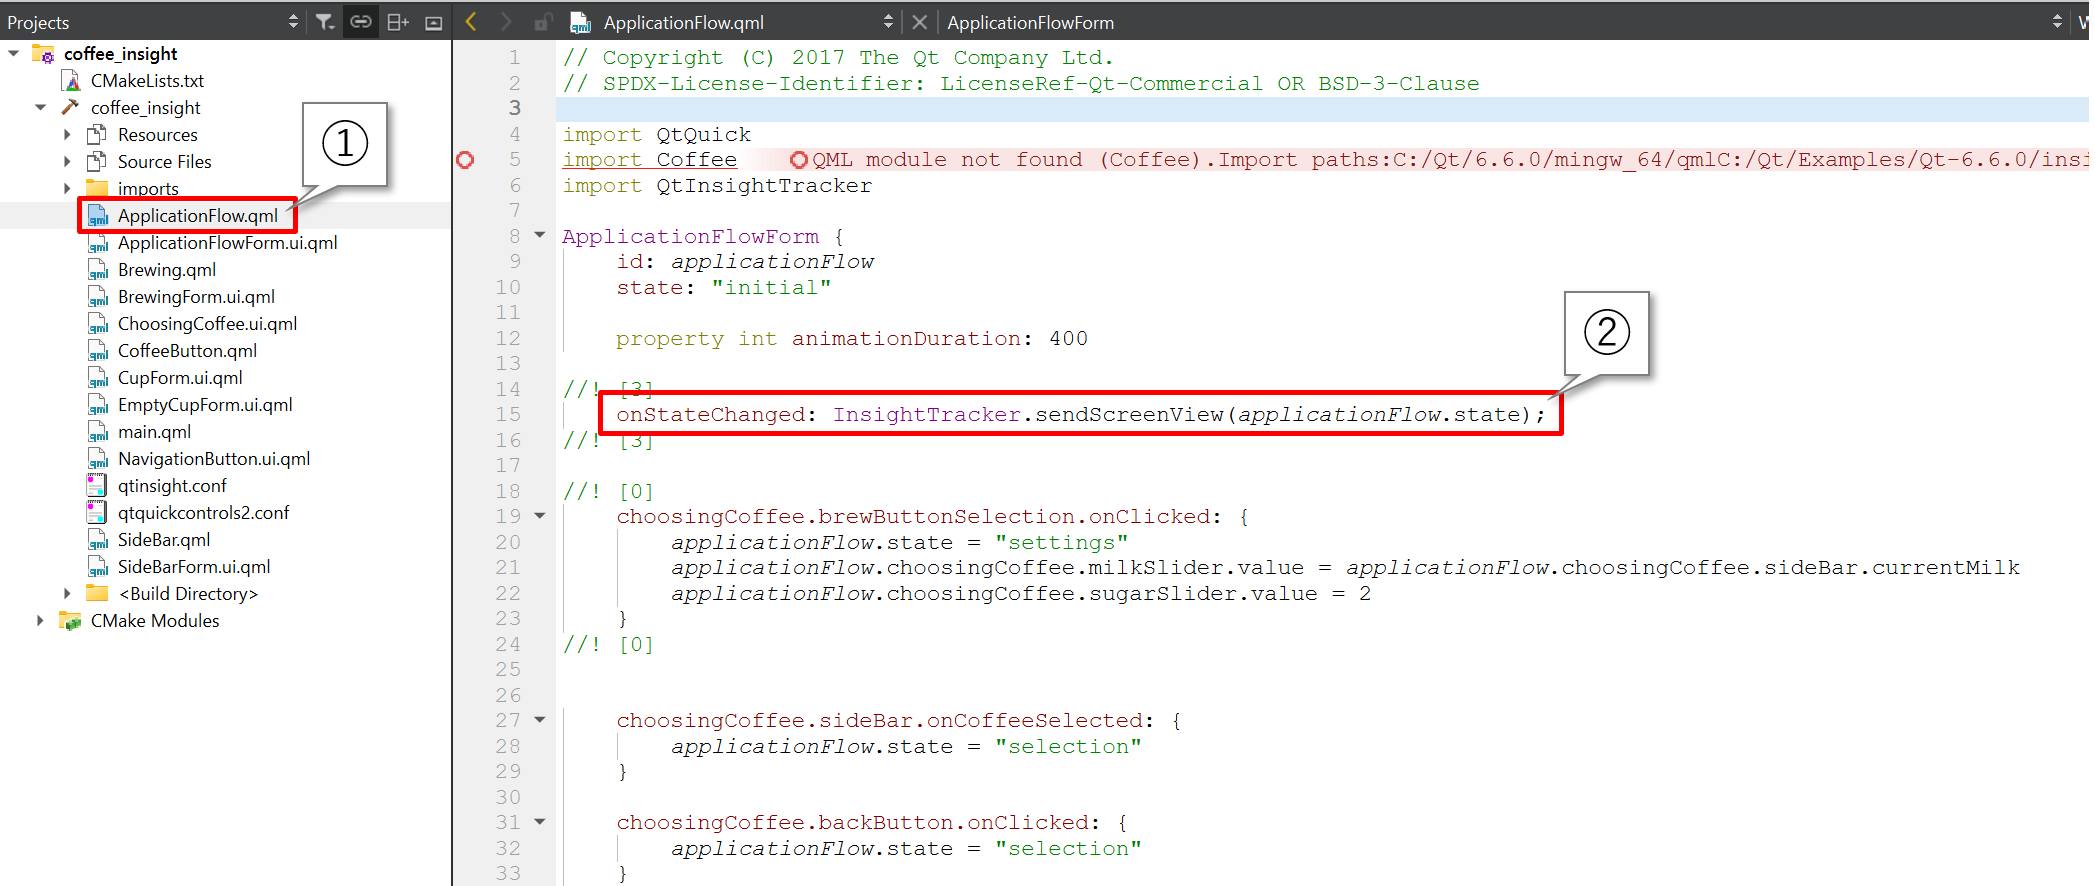Screen dimensions: 2095x886
Task: Click the split panel icon
Action: click(397, 22)
